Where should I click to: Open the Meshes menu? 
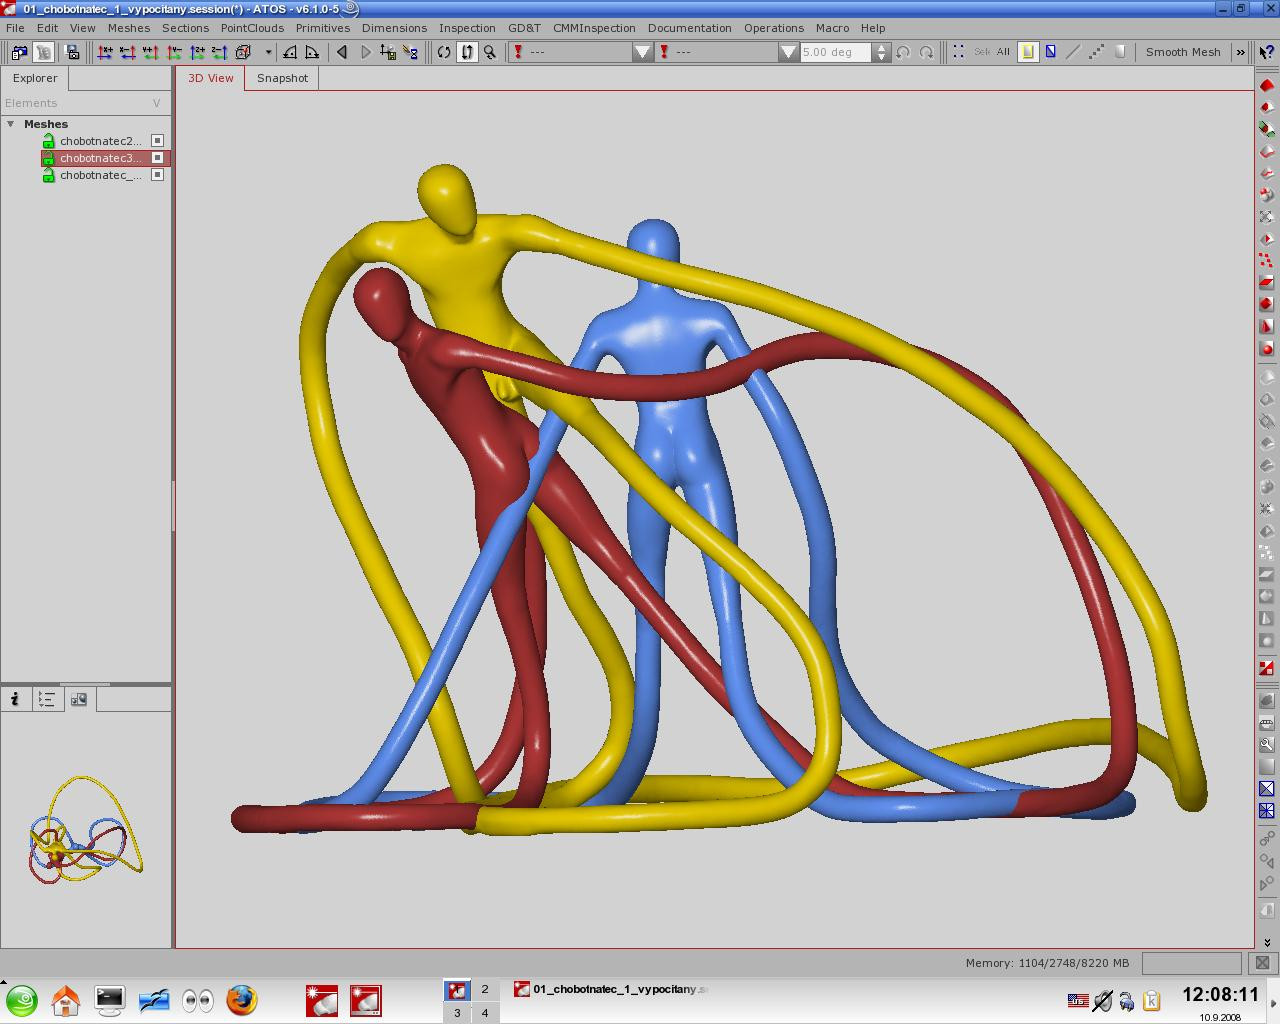coord(128,28)
